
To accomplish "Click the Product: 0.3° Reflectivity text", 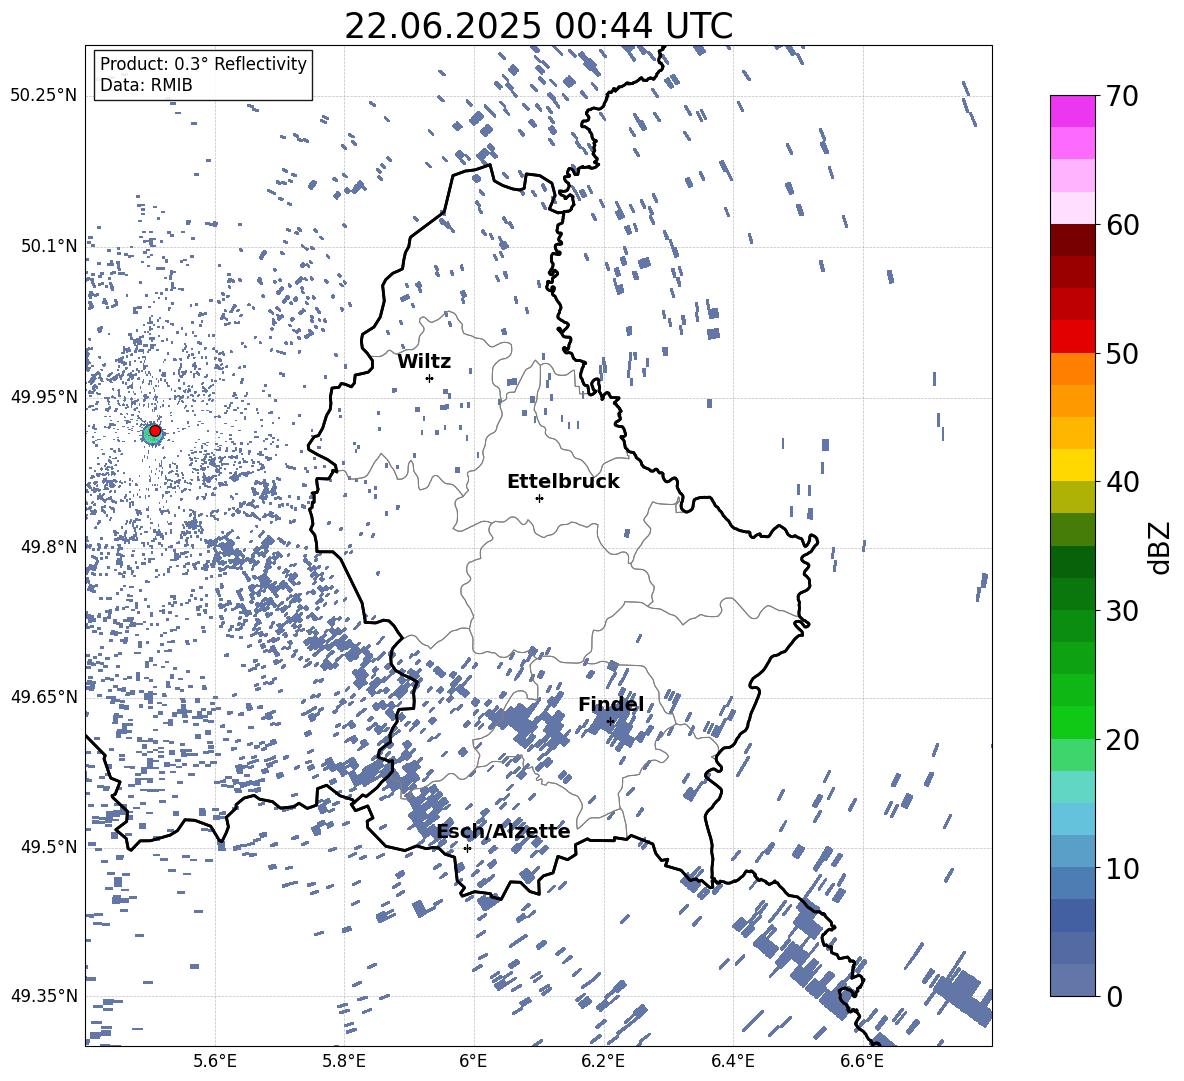I will tap(203, 63).
